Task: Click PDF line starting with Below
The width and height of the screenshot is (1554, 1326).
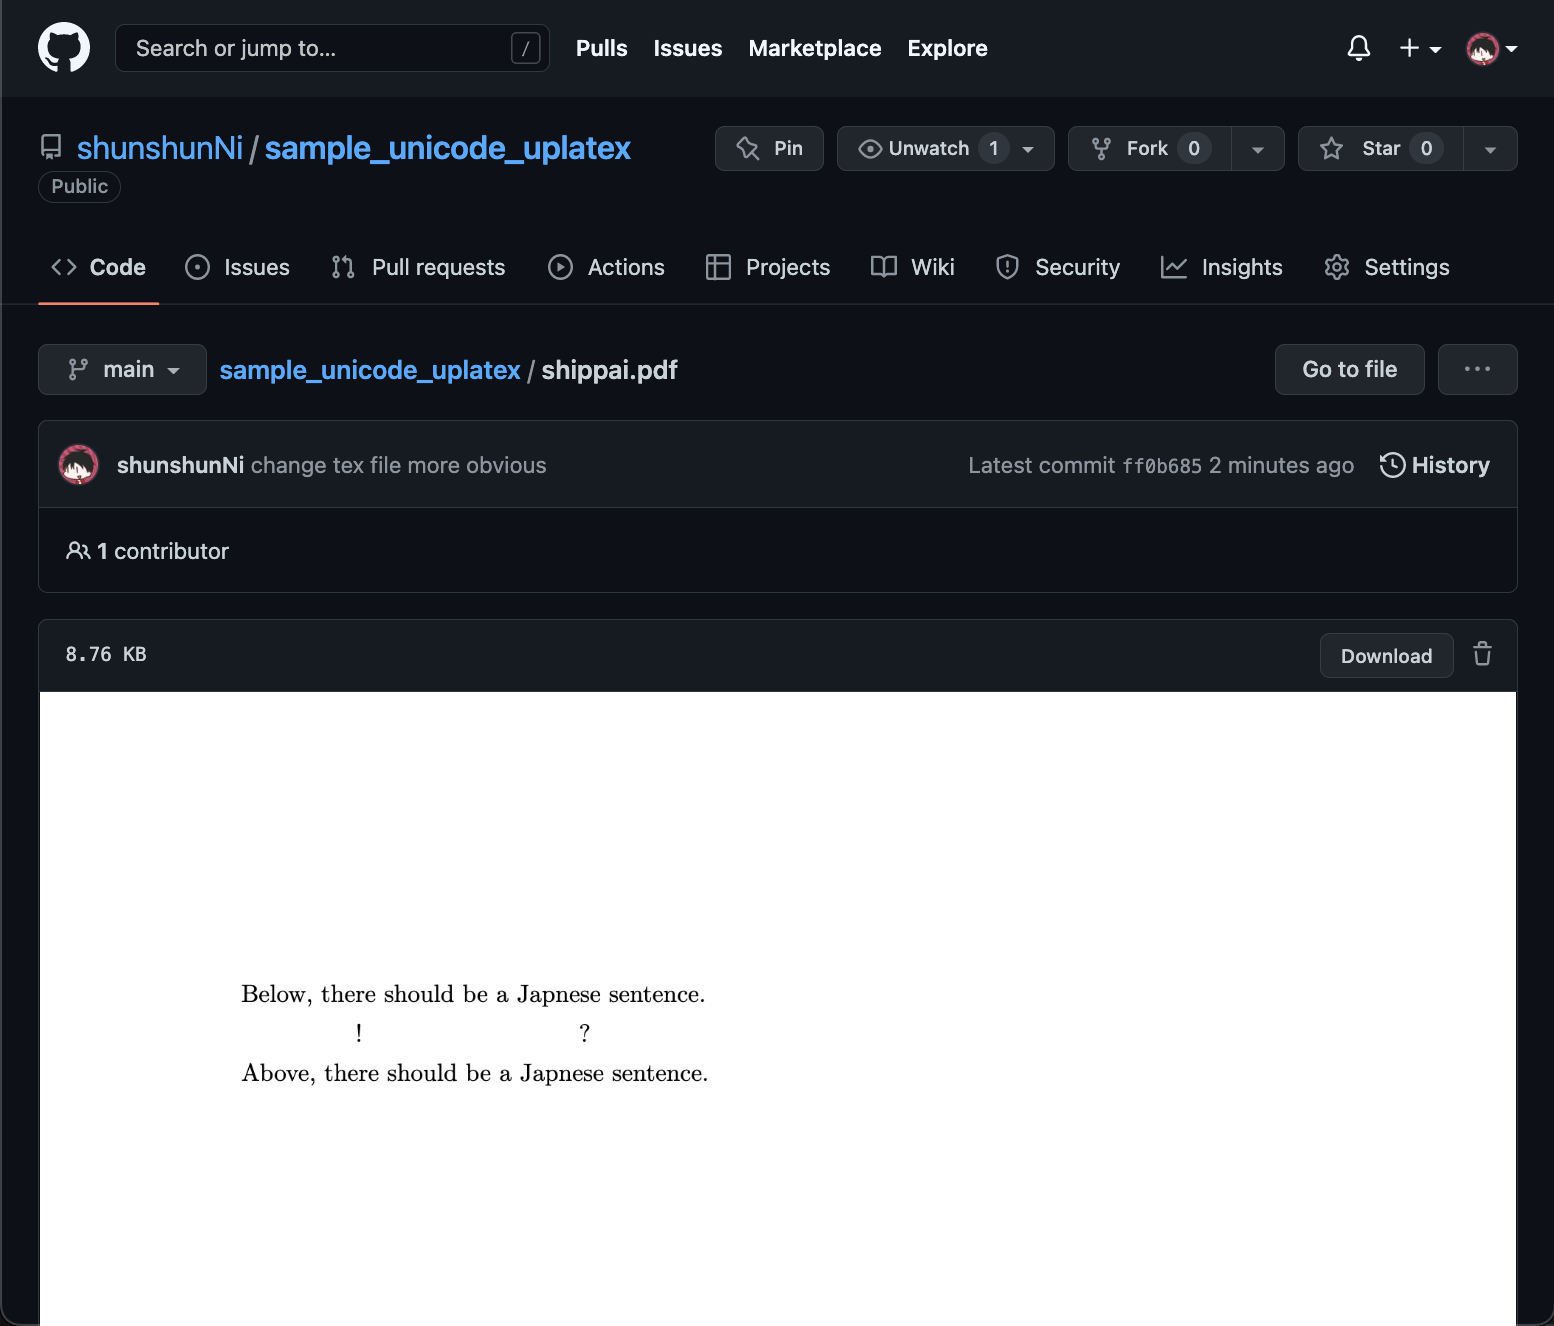Action: coord(473,994)
